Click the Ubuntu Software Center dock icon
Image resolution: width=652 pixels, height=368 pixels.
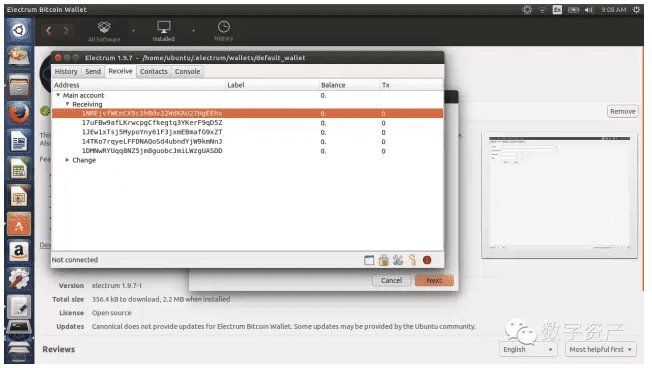(x=19, y=225)
